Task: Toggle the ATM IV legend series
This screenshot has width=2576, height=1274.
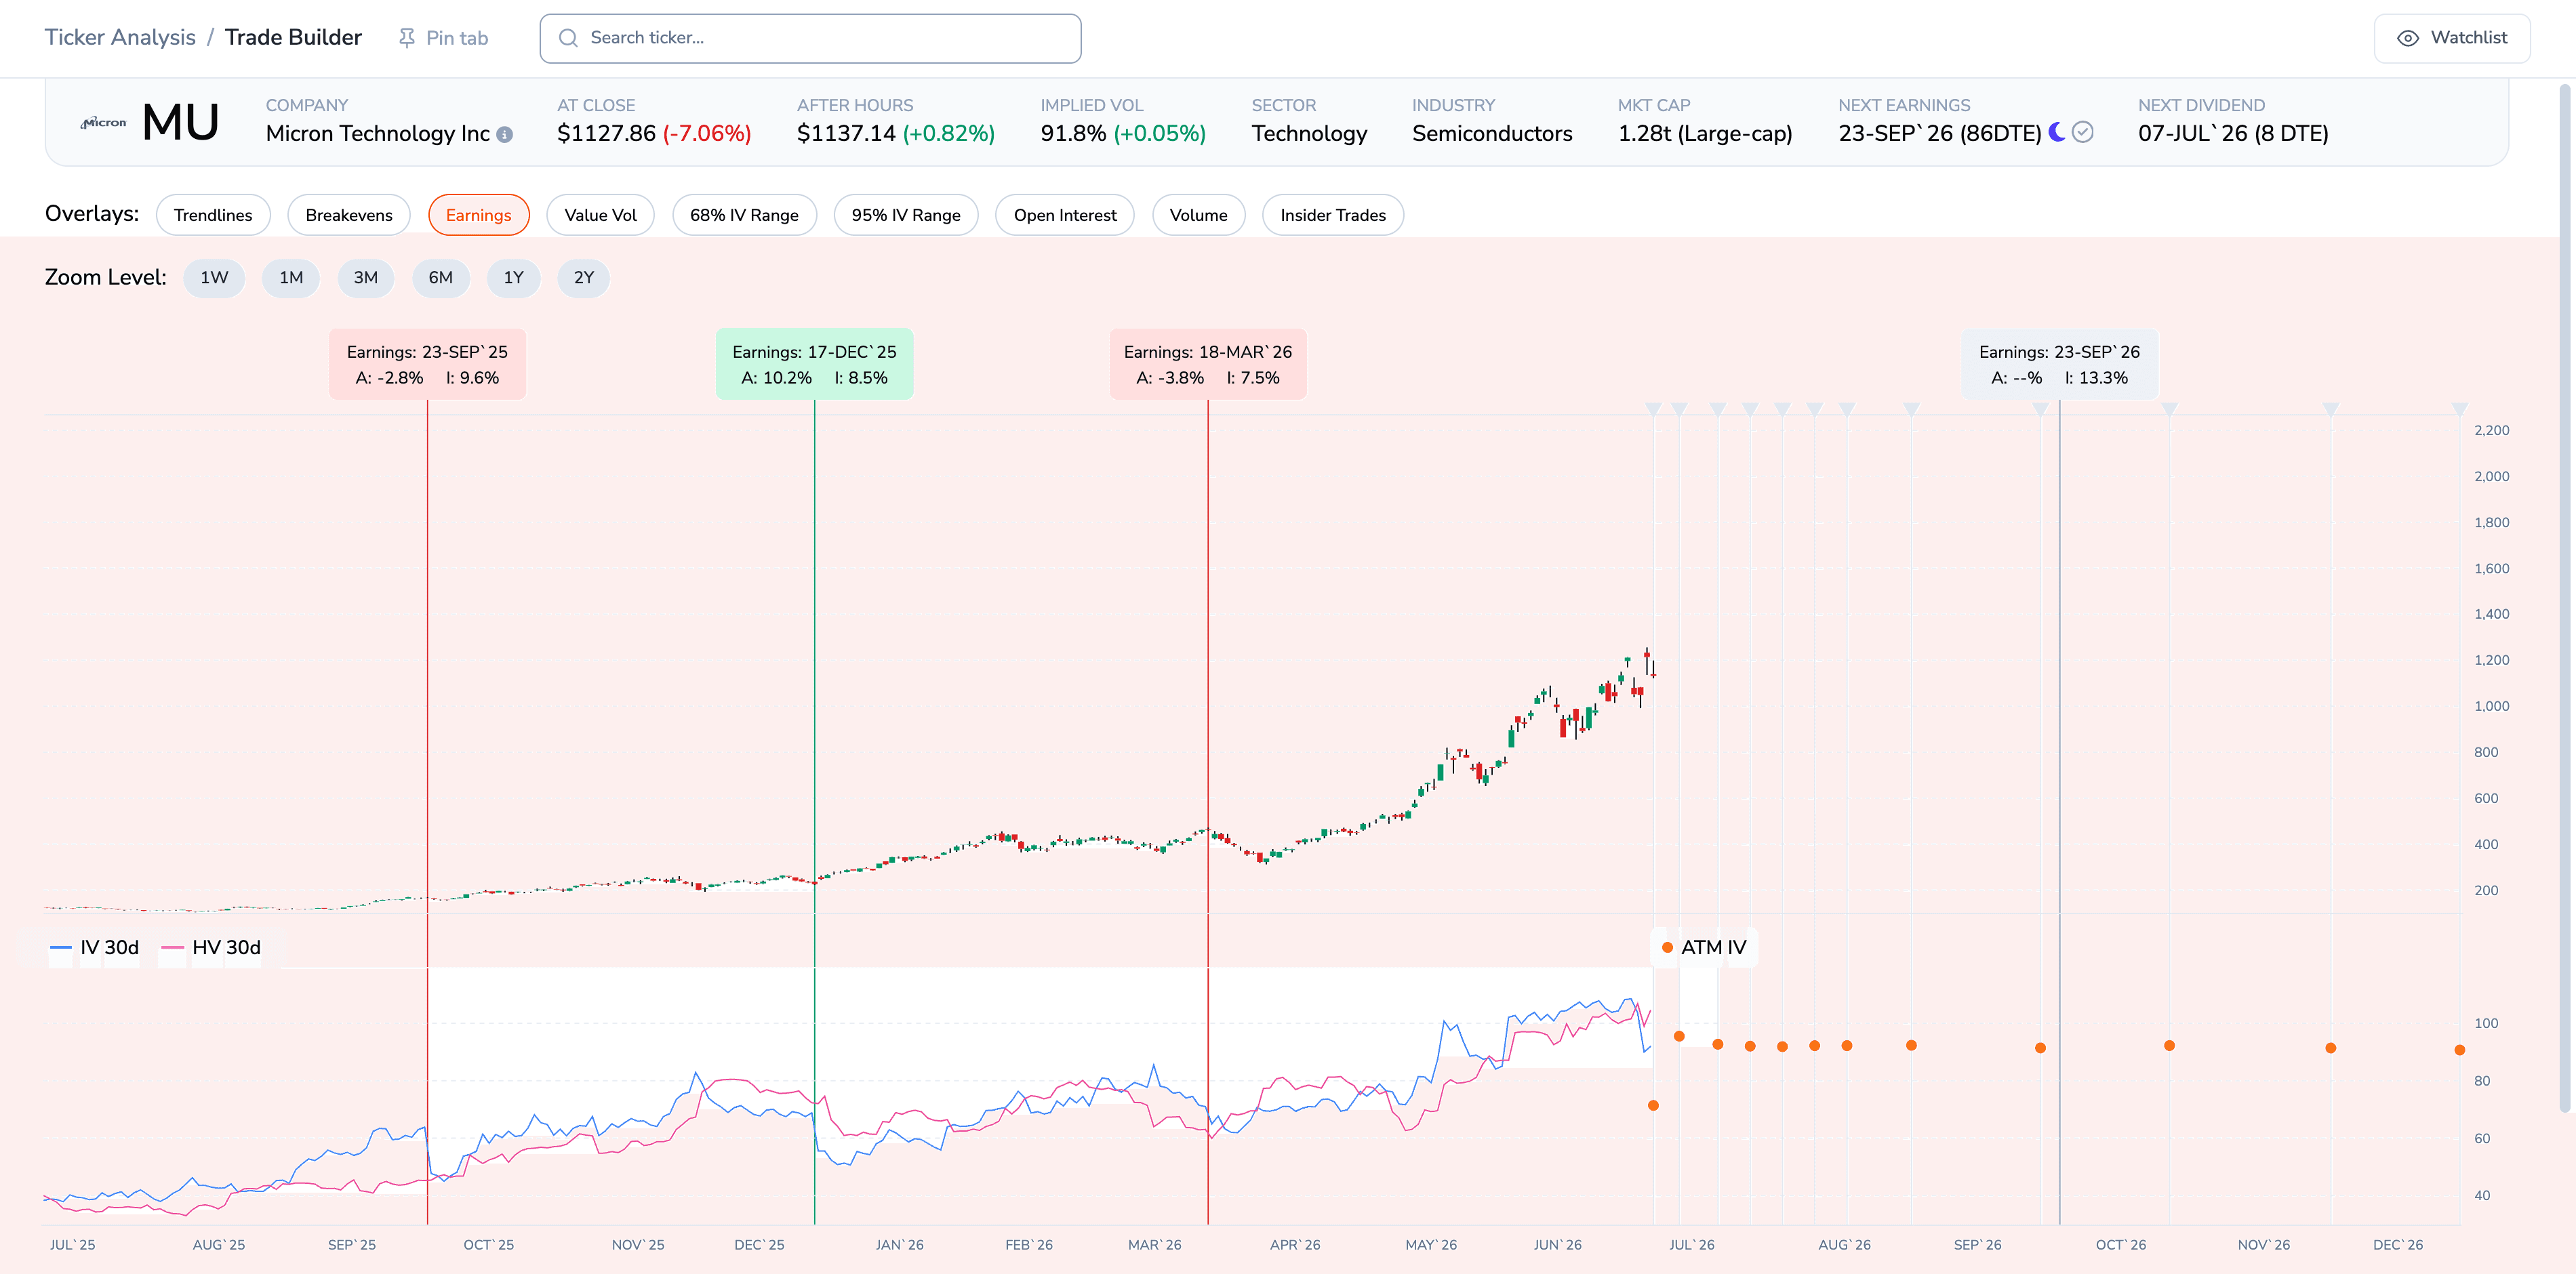Action: [1704, 947]
